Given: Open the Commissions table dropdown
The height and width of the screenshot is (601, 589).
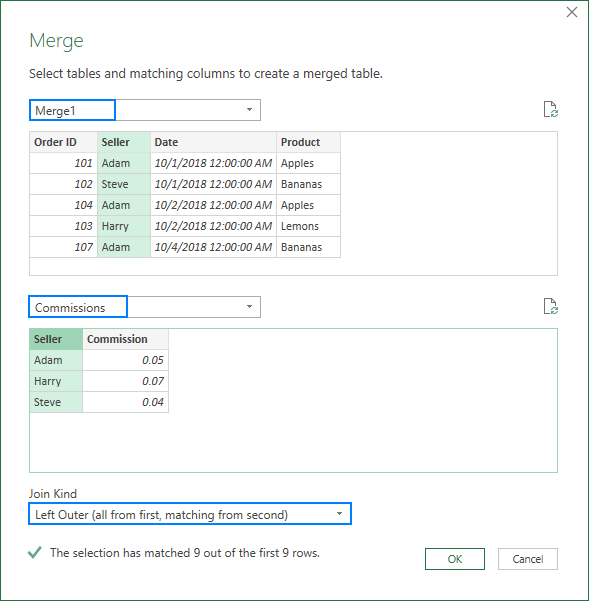Looking at the screenshot, I should (249, 307).
